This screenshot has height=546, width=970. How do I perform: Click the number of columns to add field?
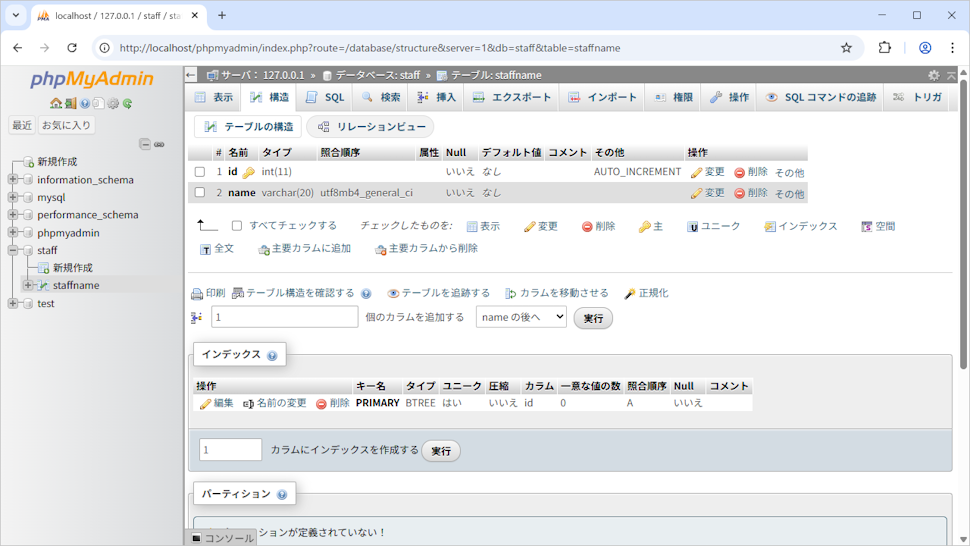(x=284, y=317)
